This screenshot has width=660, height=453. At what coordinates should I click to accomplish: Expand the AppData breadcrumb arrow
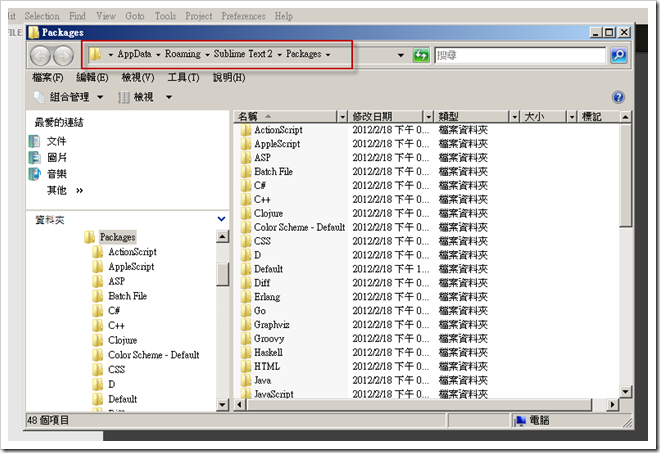coord(158,55)
